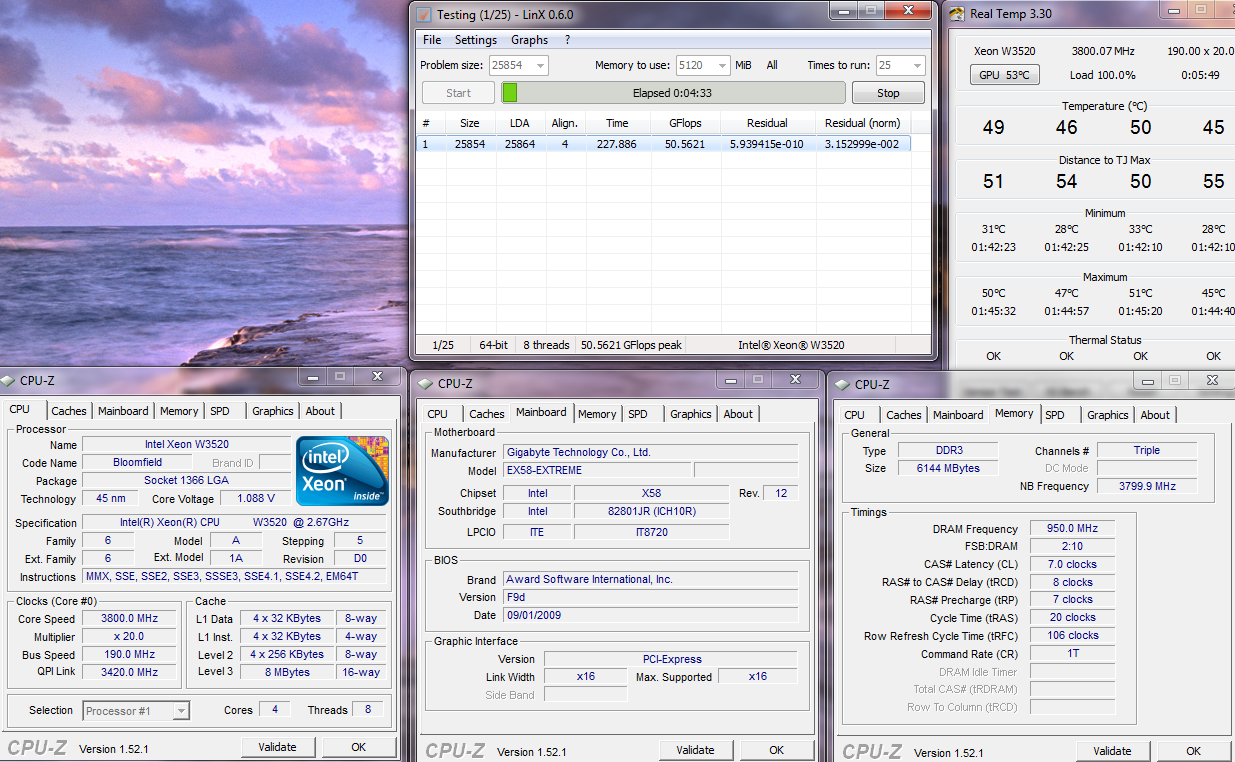
Task: Switch to SPD tab in first CPU-Z
Action: click(220, 411)
